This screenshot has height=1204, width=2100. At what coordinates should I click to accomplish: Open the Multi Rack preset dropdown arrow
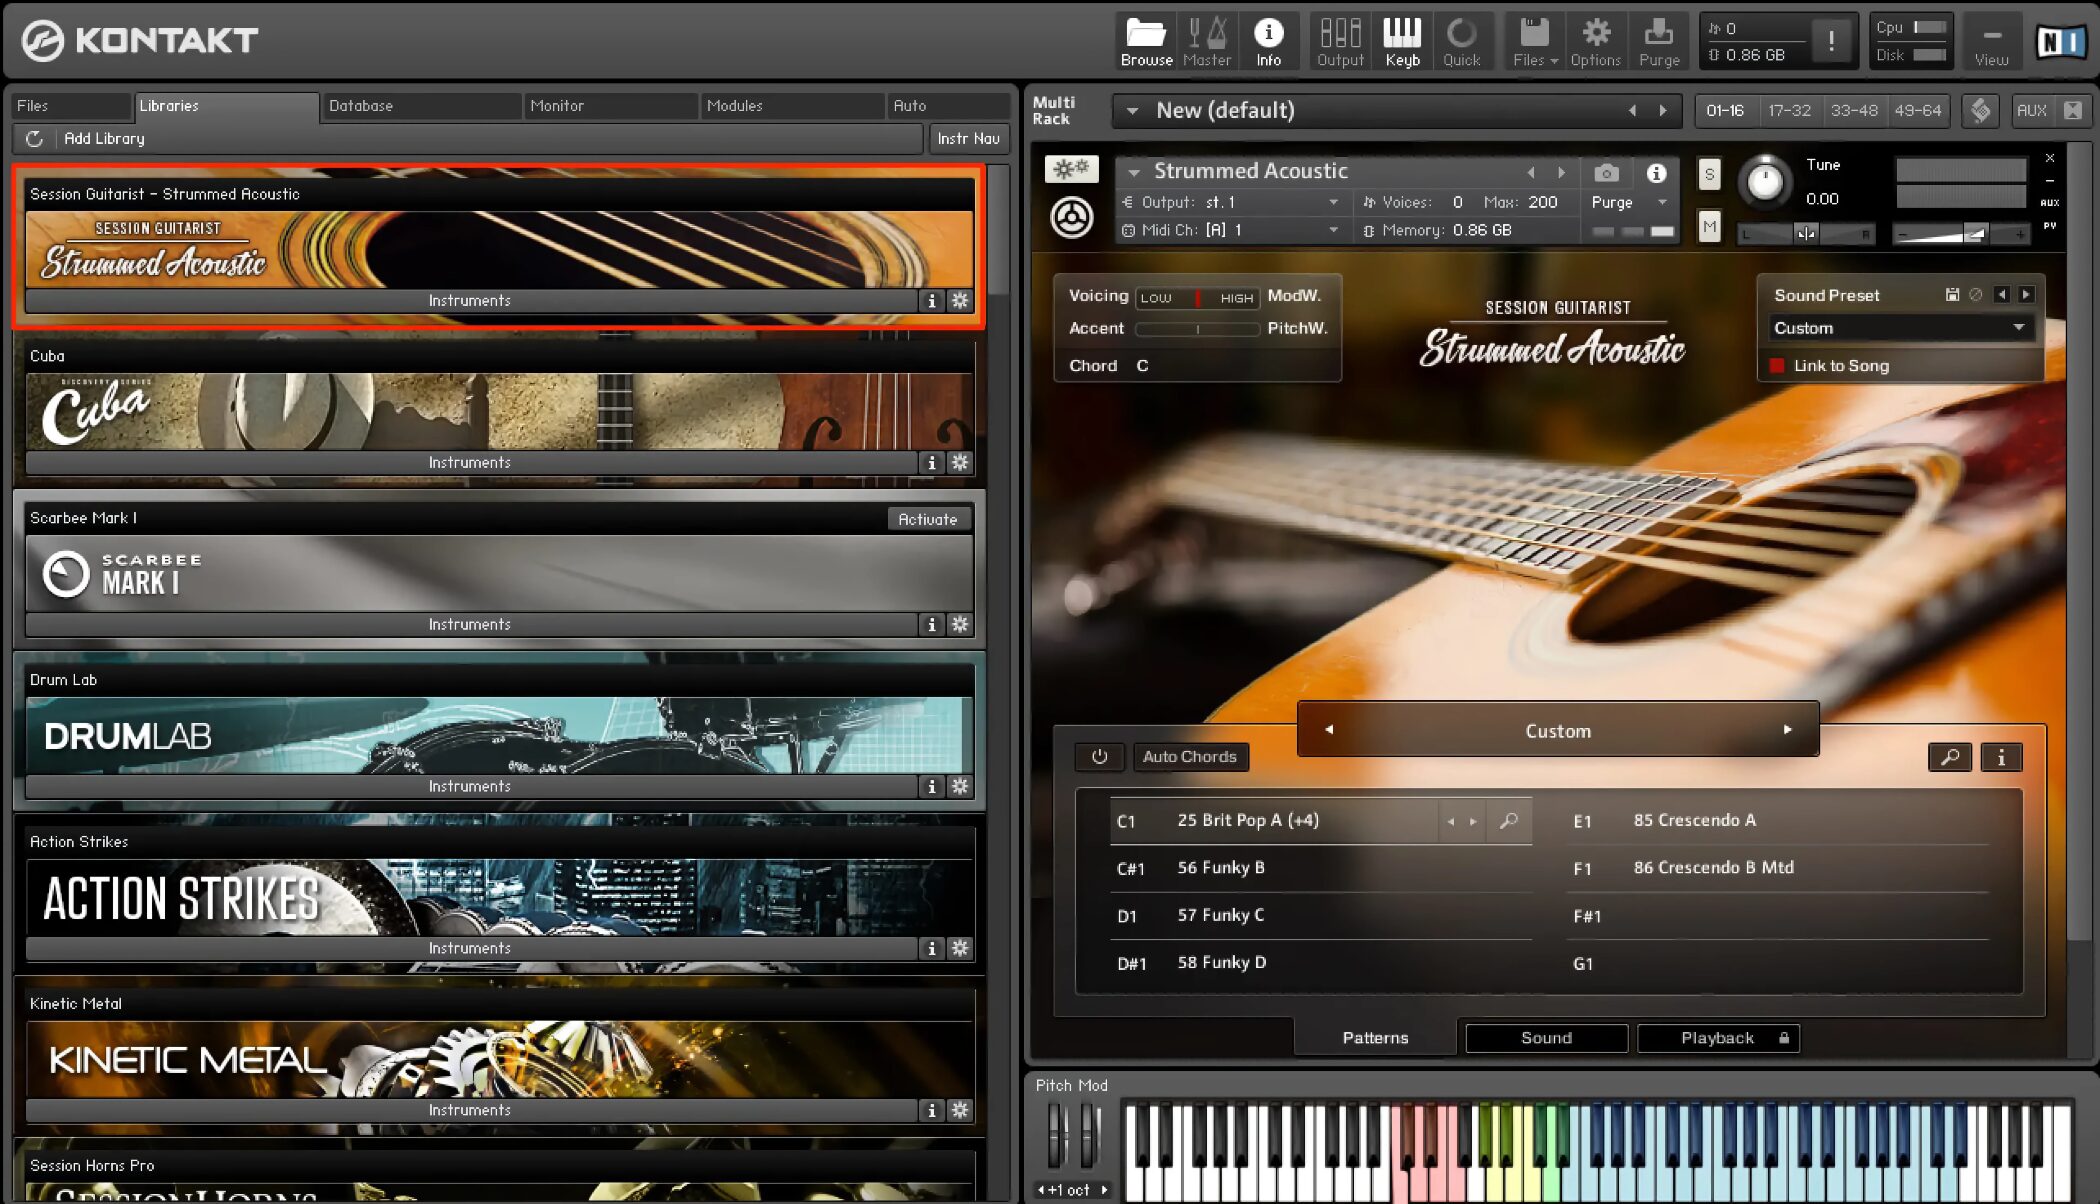pos(1132,111)
